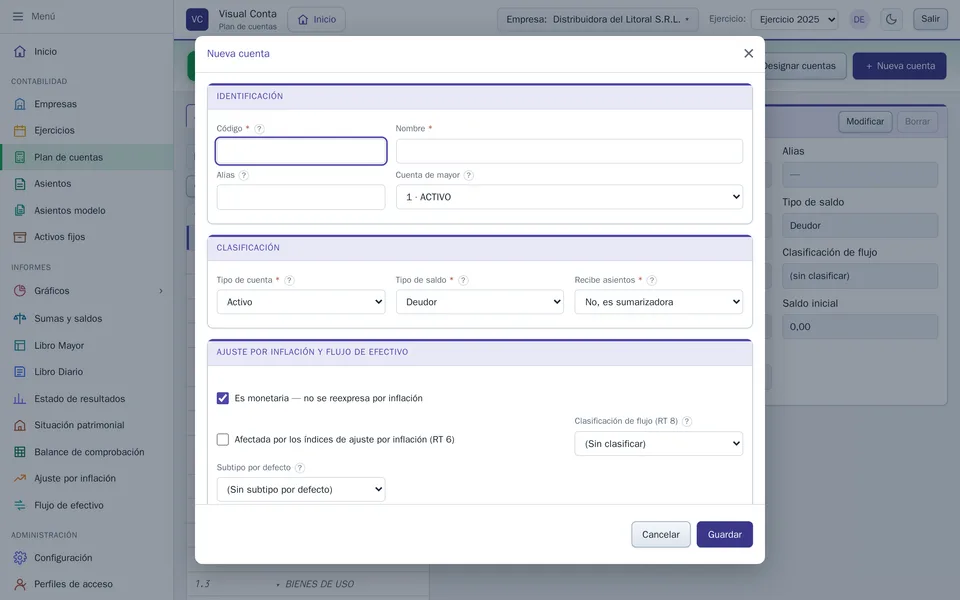Click the Activos fijos archive icon
This screenshot has width=960, height=600.
tap(20, 237)
